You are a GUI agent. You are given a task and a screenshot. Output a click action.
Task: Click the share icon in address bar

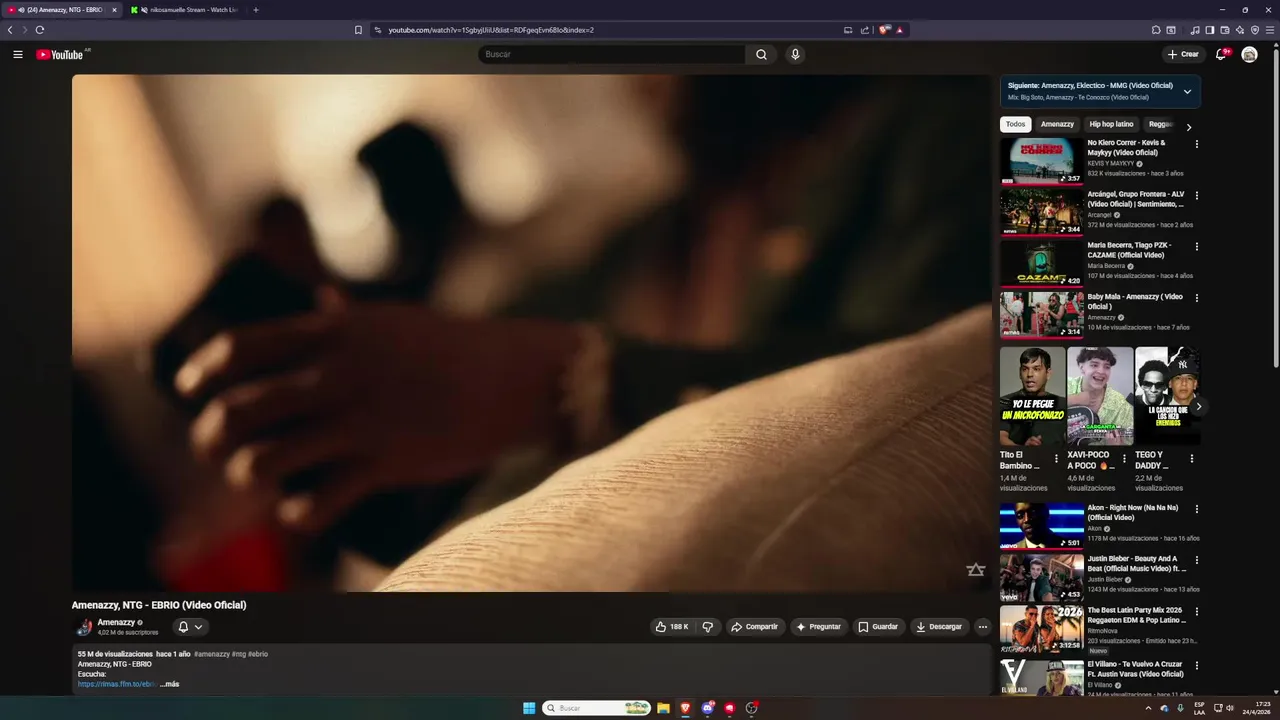coord(865,30)
